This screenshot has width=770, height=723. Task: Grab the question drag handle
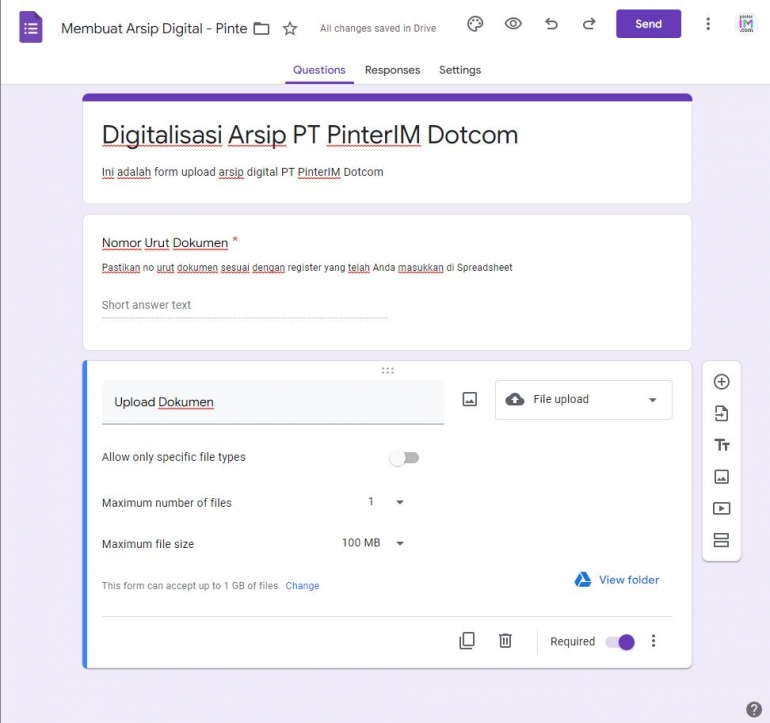tap(388, 370)
